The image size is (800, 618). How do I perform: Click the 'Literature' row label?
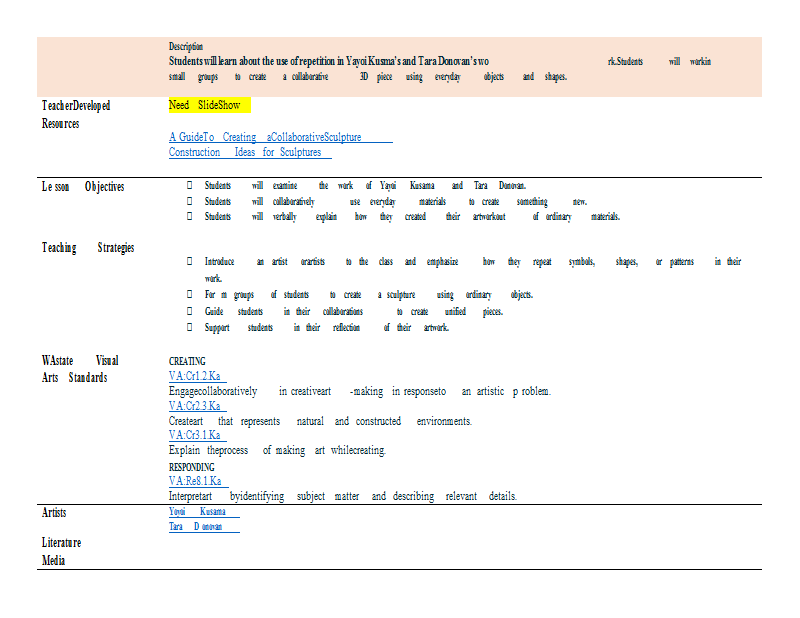pos(61,542)
